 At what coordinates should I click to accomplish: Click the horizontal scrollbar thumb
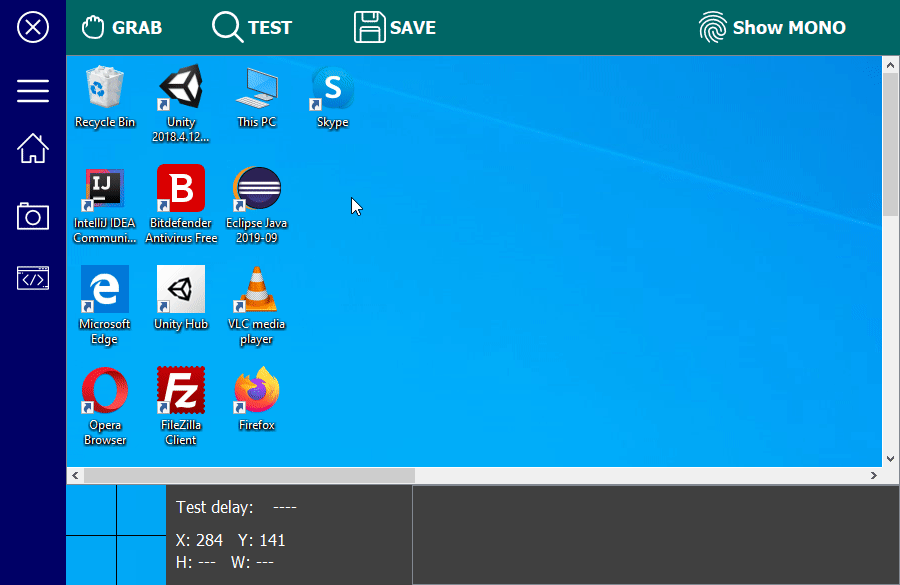249,475
